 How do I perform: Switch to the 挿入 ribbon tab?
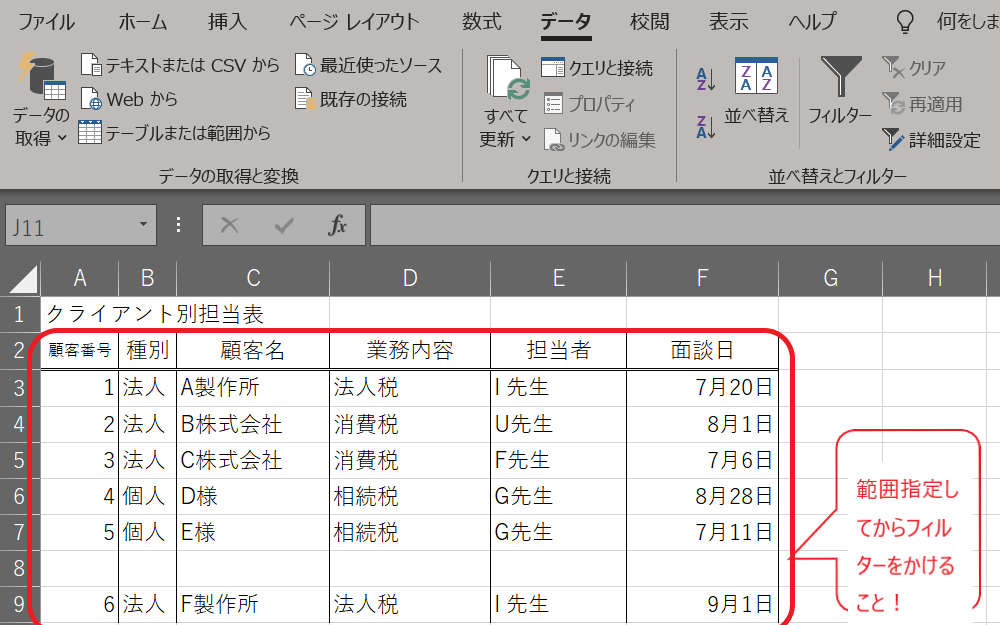(228, 21)
